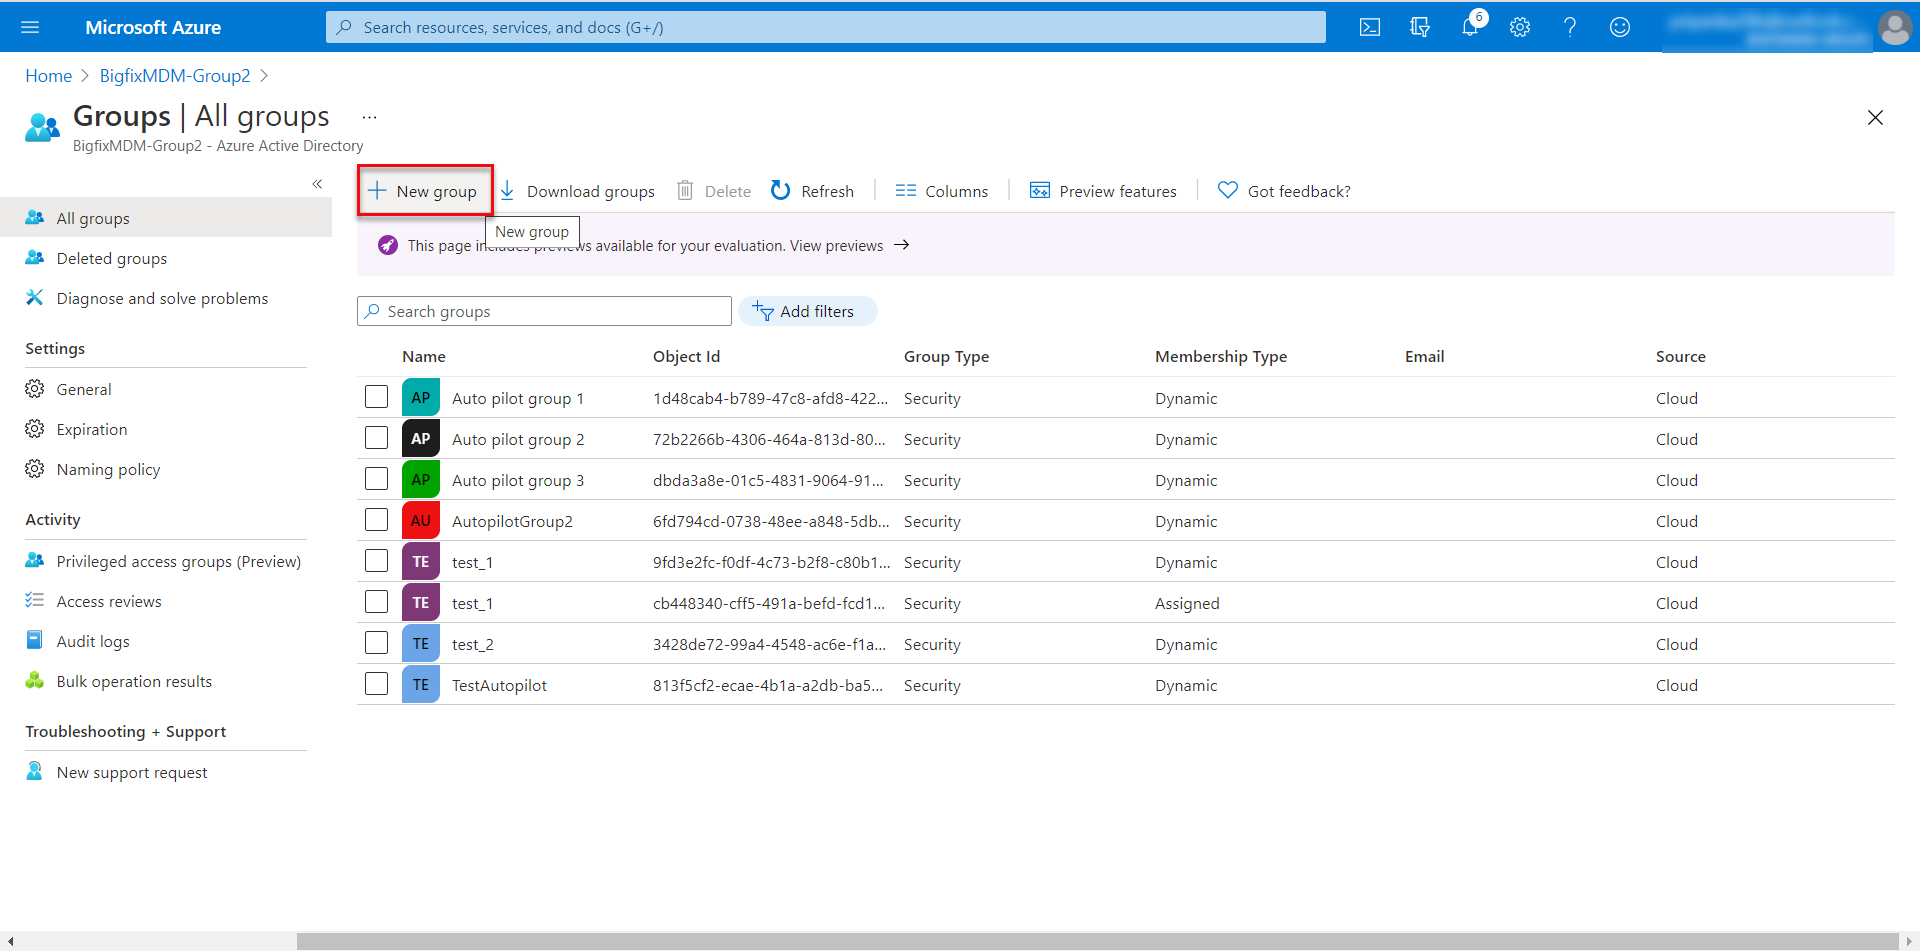This screenshot has height=951, width=1920.
Task: Open Auto pilot group 1
Action: pyautogui.click(x=518, y=398)
